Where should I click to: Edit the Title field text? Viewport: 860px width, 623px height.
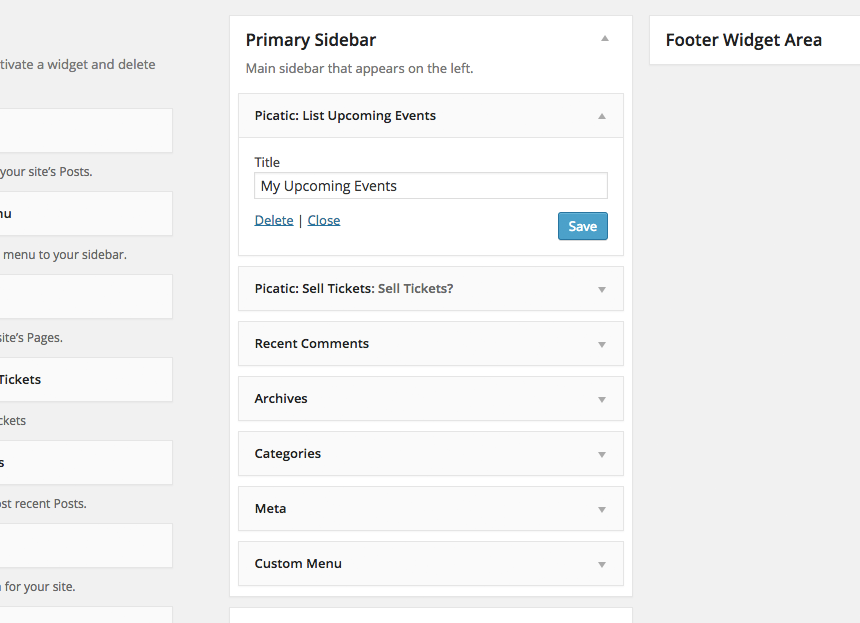coord(431,186)
